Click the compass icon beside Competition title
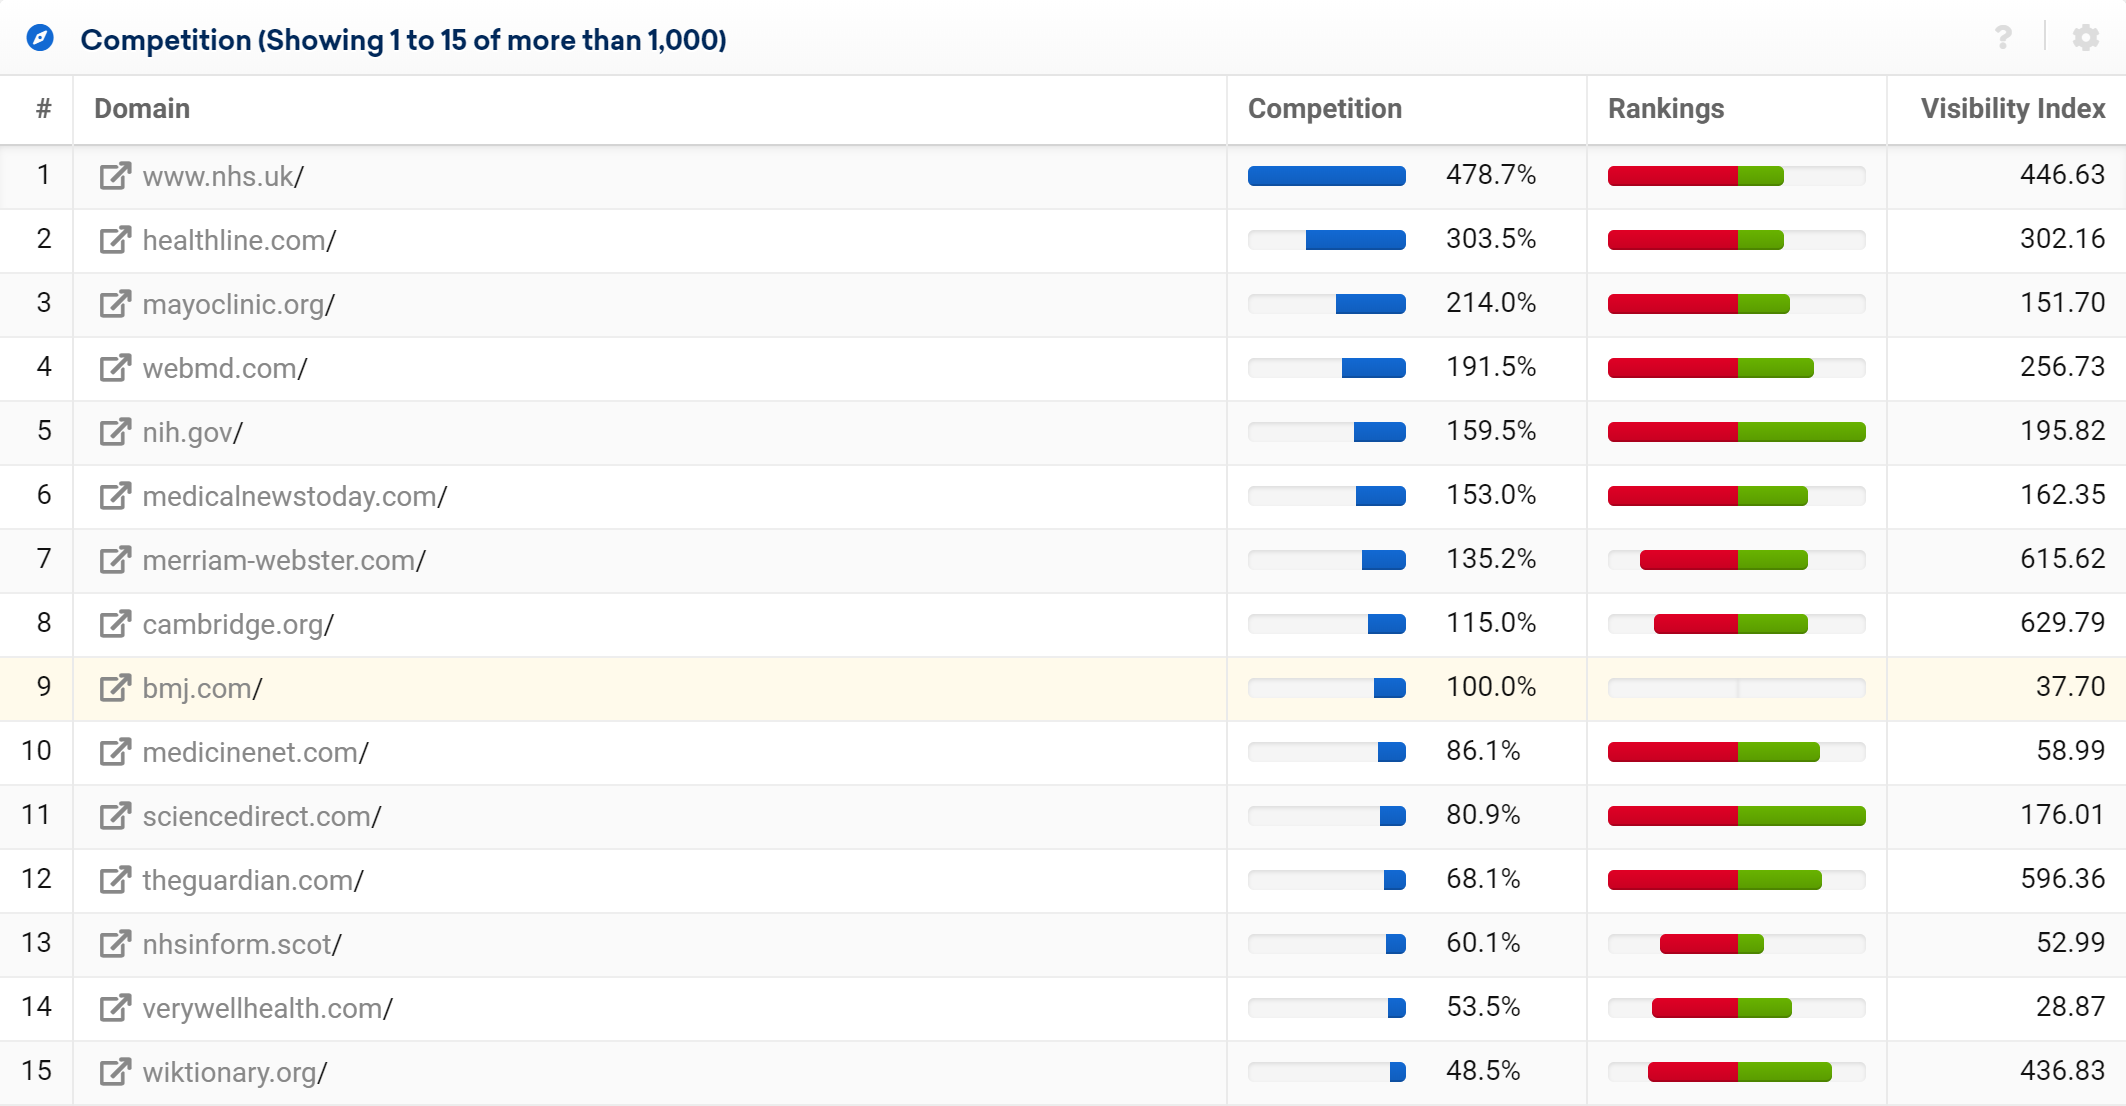 click(x=40, y=39)
